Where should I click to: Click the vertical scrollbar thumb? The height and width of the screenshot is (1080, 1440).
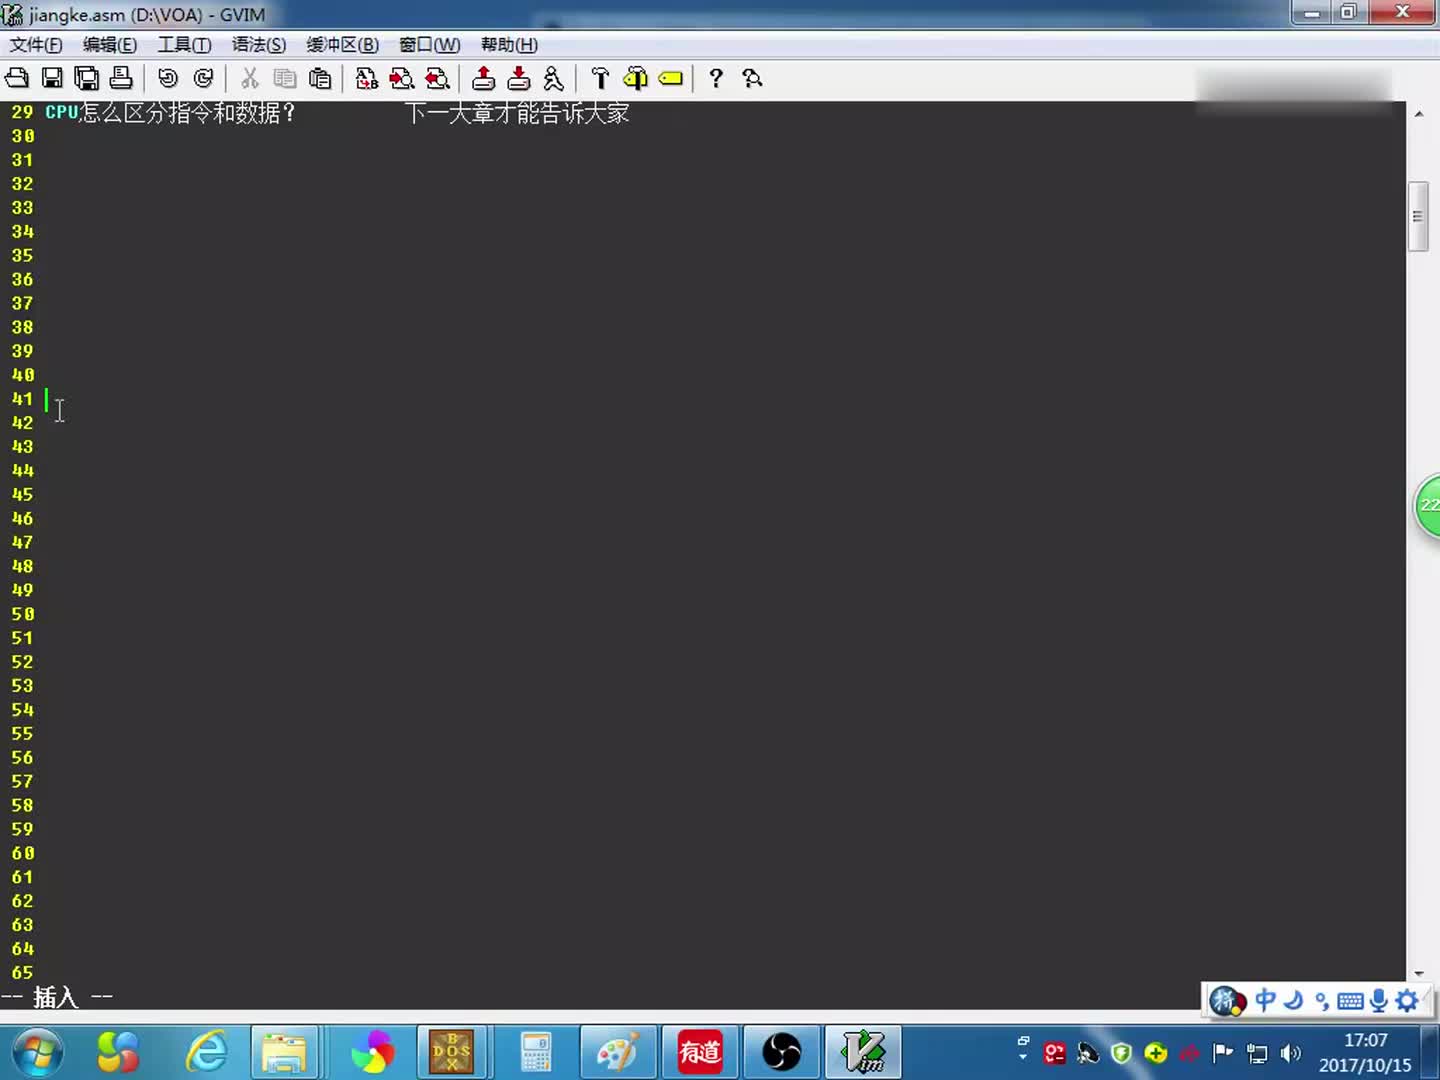[1418, 216]
